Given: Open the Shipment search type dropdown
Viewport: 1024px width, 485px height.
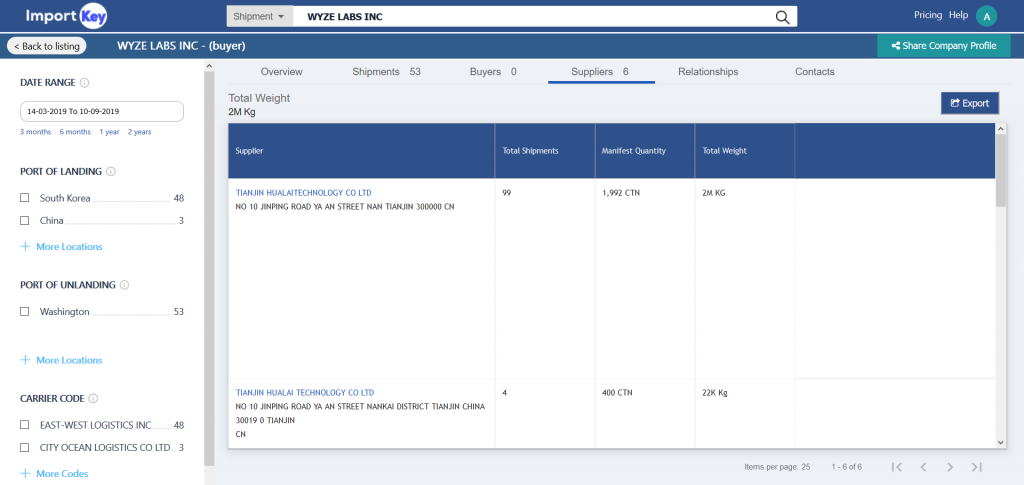Looking at the screenshot, I should pyautogui.click(x=259, y=17).
